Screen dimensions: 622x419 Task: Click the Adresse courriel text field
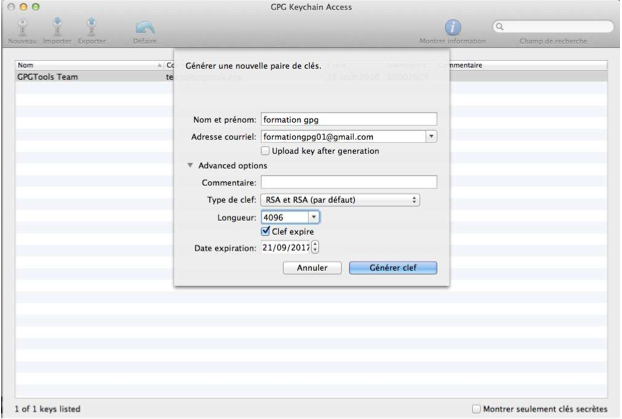[x=344, y=136]
